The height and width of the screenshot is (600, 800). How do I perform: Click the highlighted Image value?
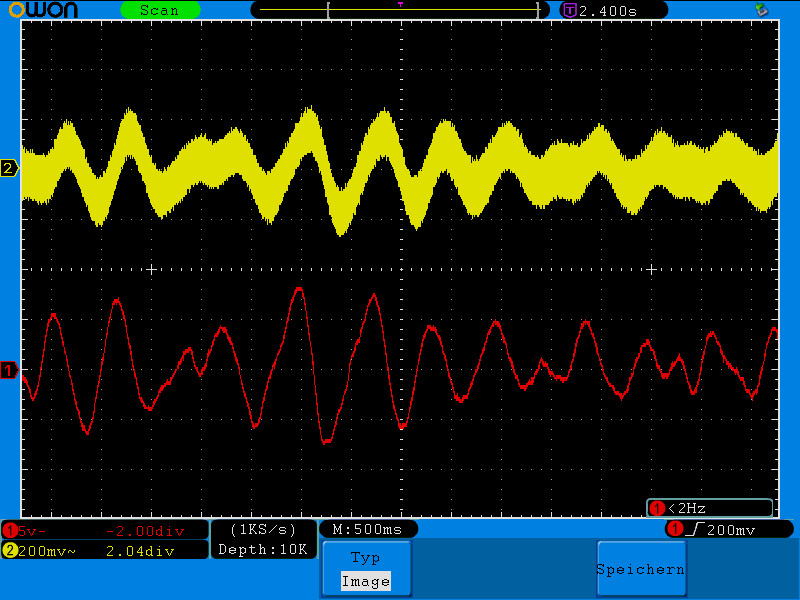(365, 581)
